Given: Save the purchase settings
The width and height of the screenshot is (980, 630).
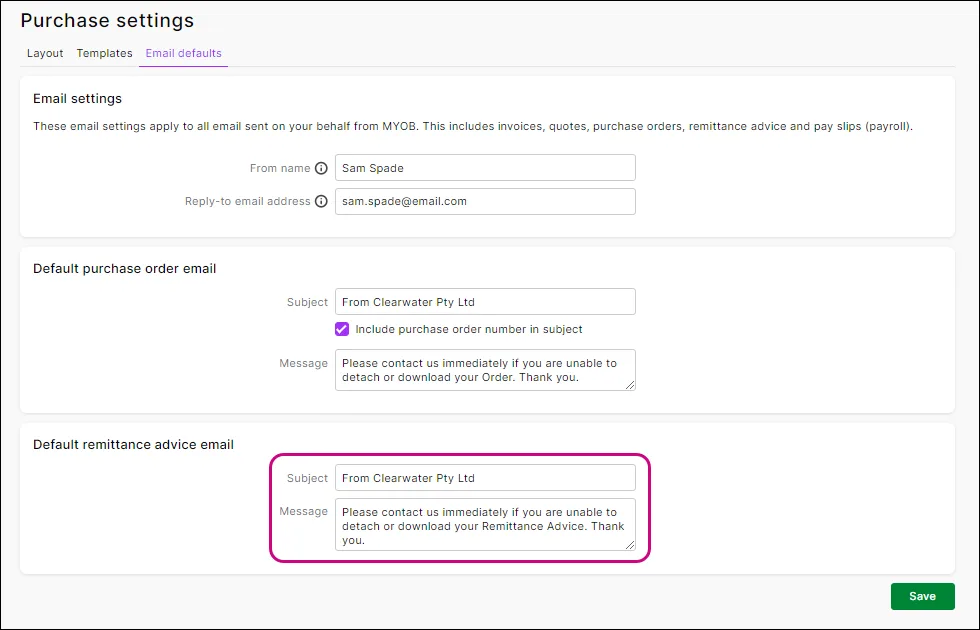Looking at the screenshot, I should (922, 596).
